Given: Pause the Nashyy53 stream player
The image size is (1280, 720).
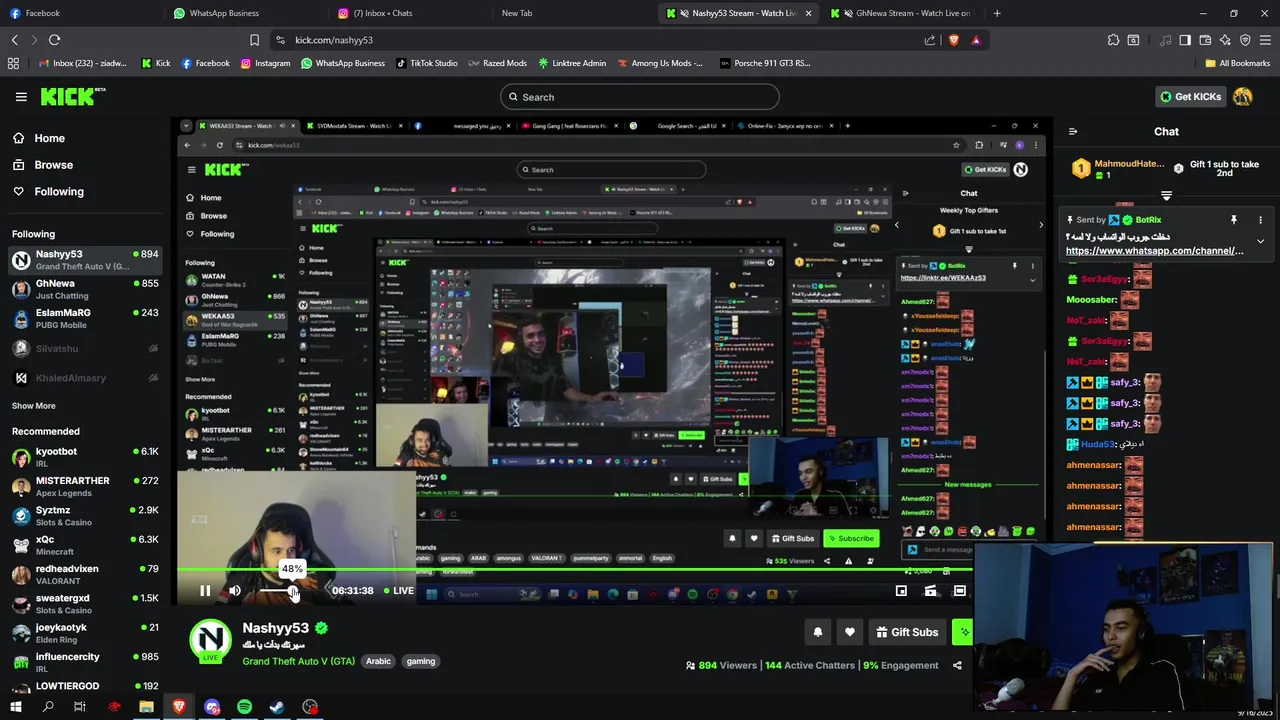Looking at the screenshot, I should pos(205,591).
